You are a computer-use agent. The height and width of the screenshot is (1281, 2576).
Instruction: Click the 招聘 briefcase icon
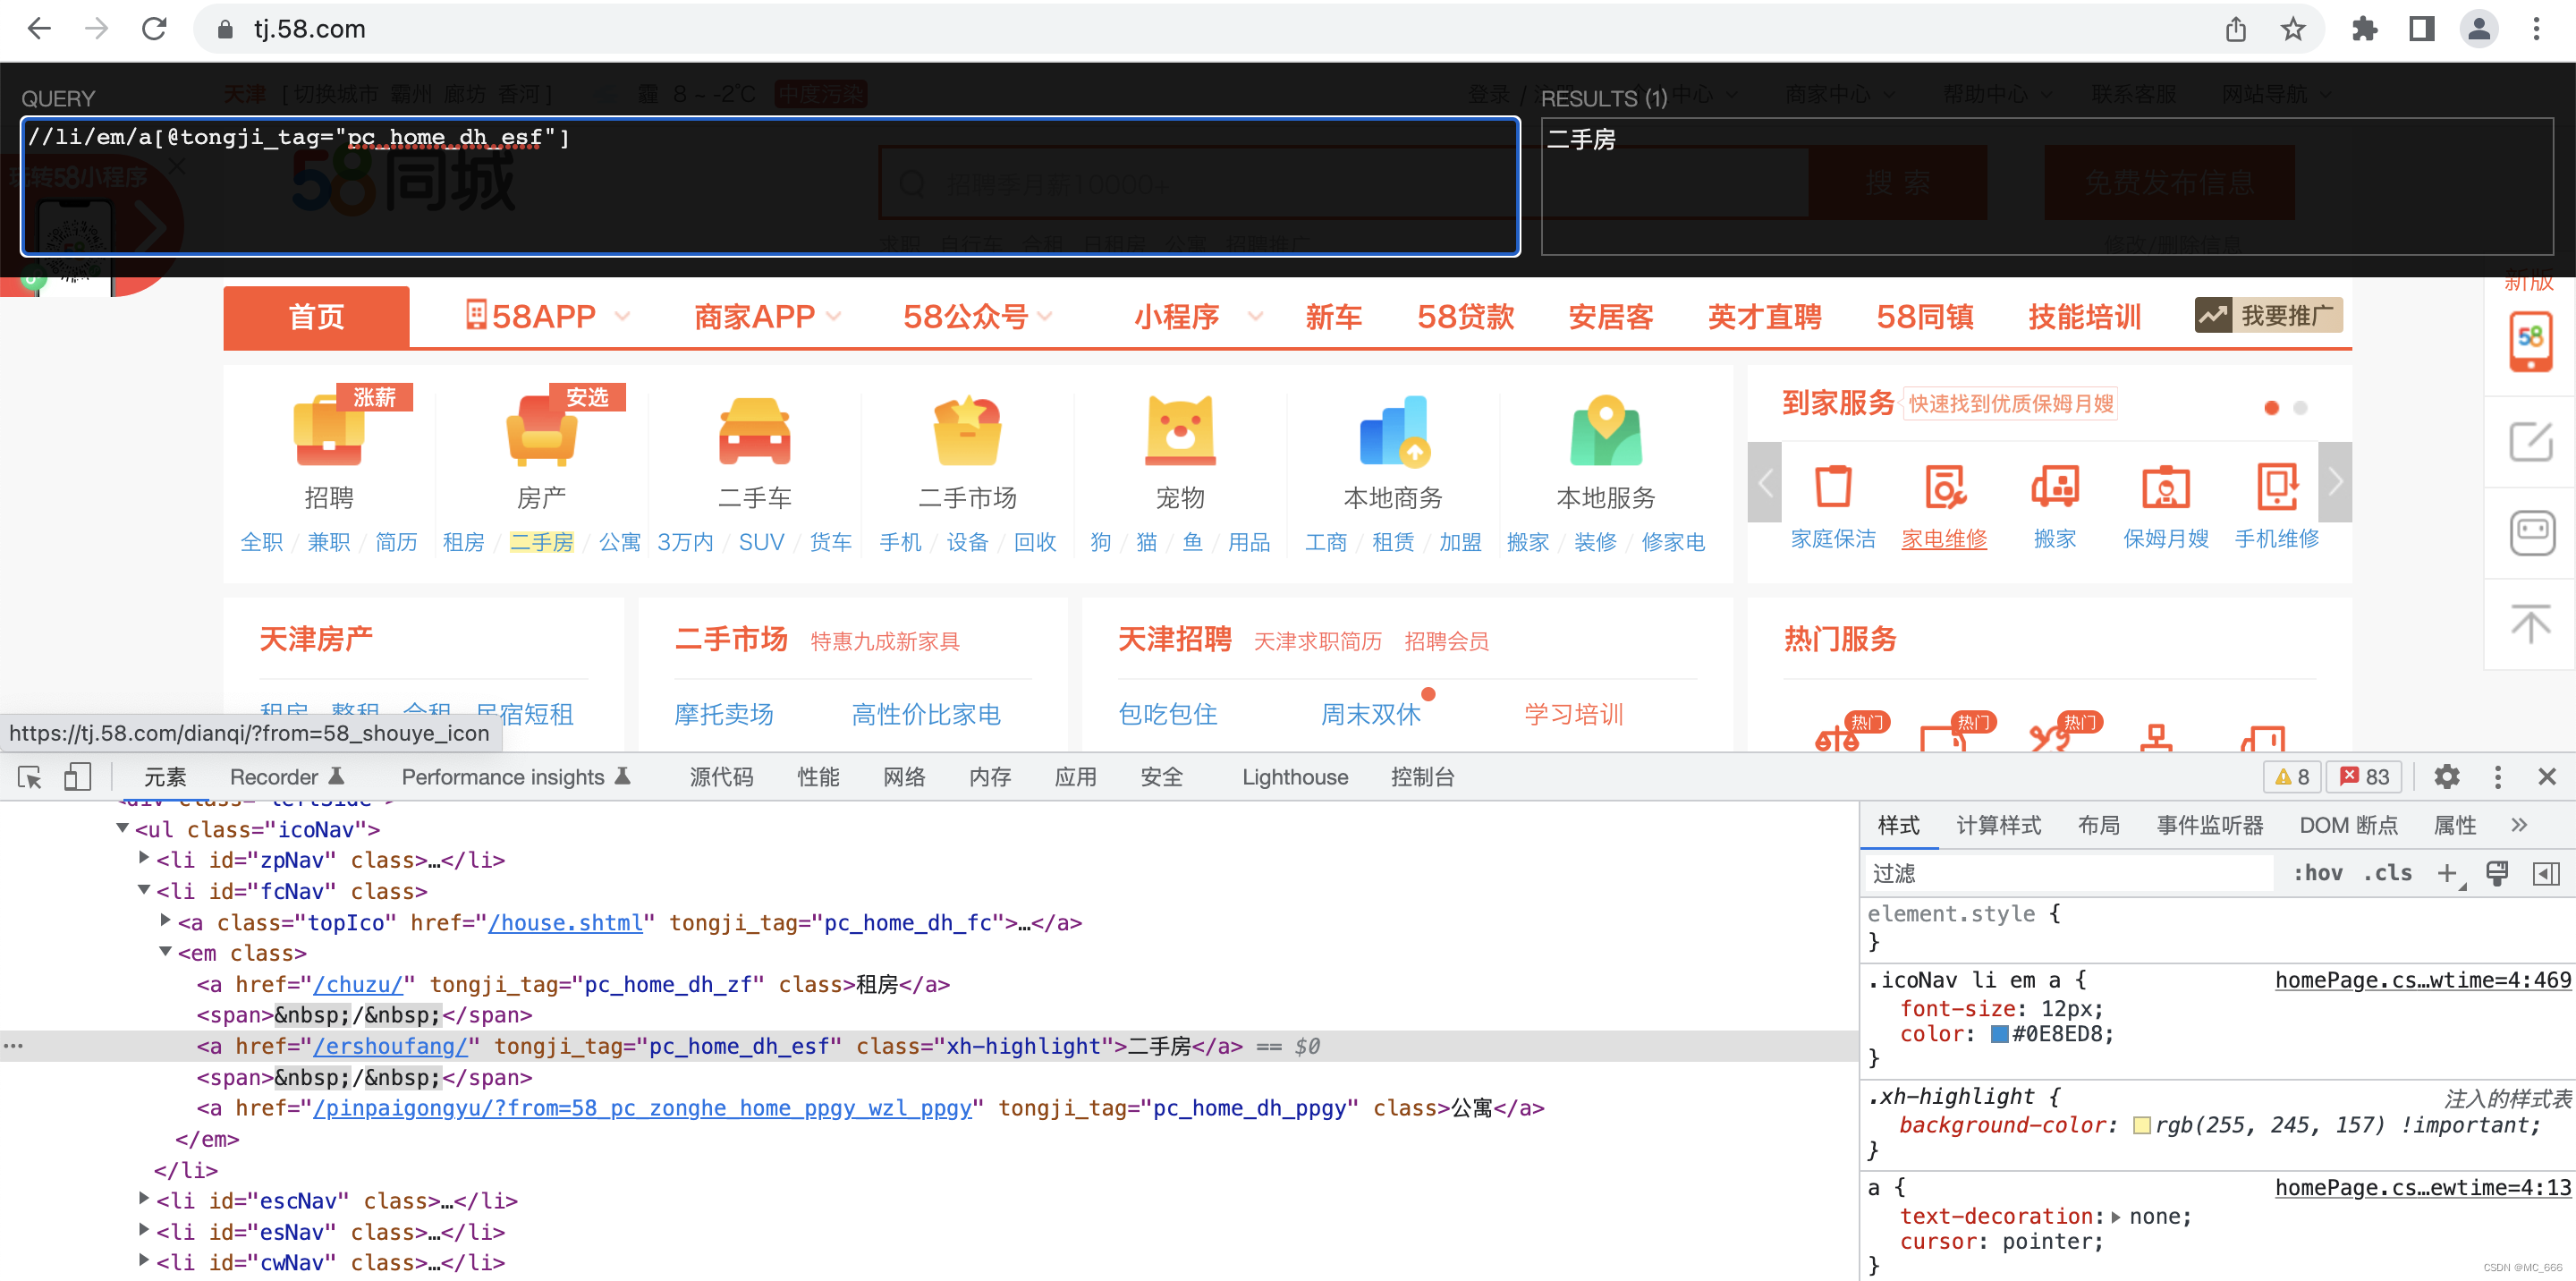click(x=328, y=433)
